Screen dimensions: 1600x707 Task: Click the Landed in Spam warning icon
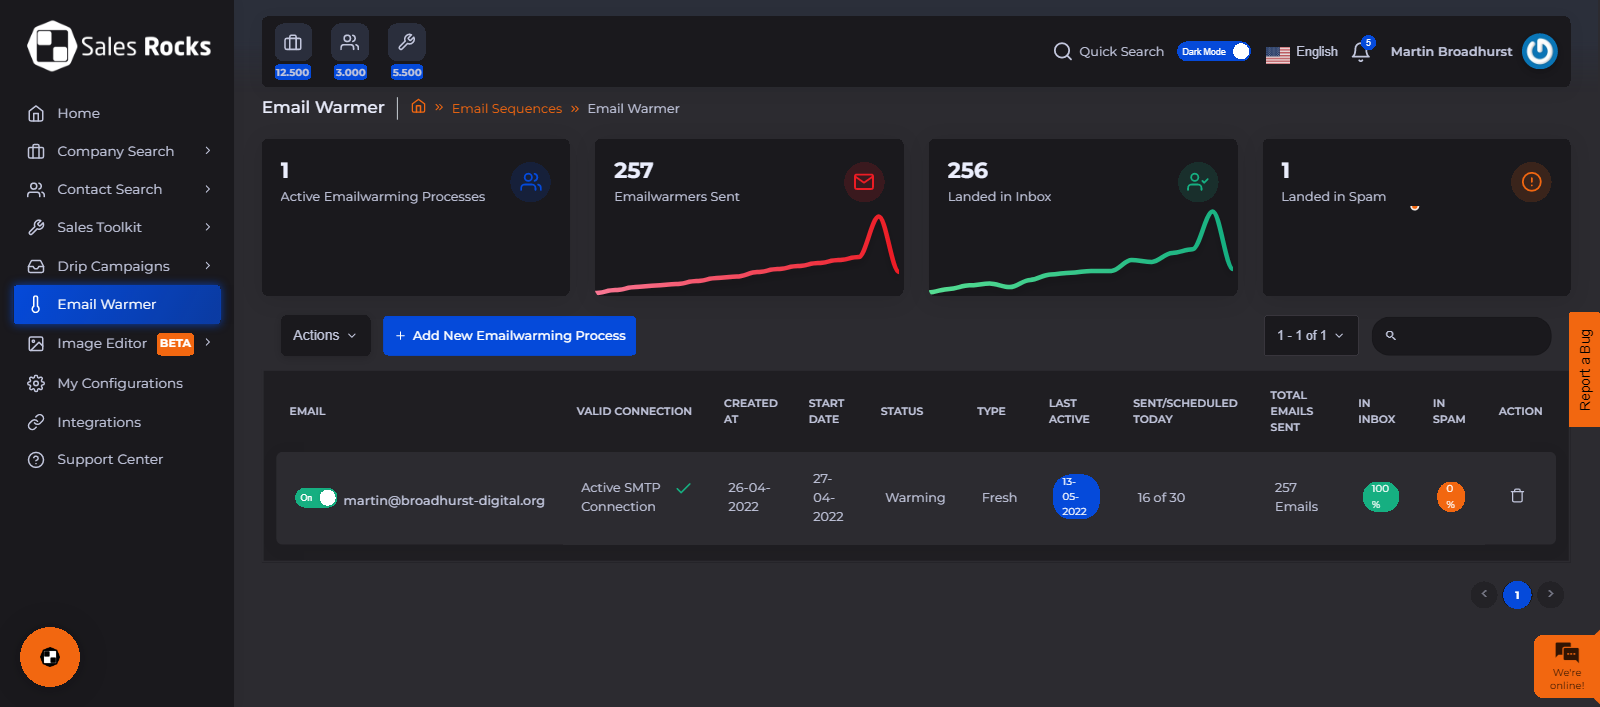click(1531, 182)
